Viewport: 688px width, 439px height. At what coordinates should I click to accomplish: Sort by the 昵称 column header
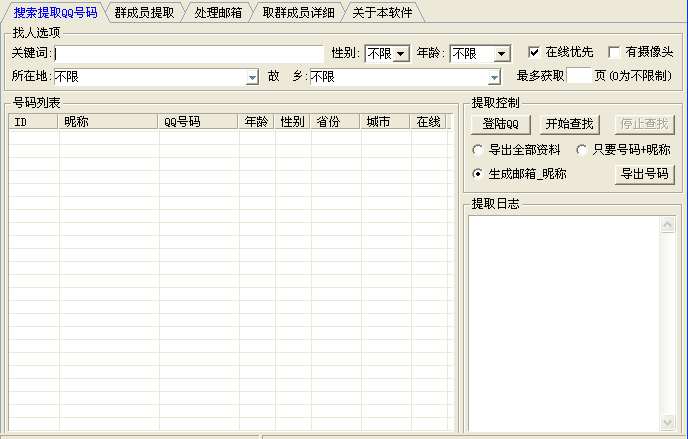[108, 121]
